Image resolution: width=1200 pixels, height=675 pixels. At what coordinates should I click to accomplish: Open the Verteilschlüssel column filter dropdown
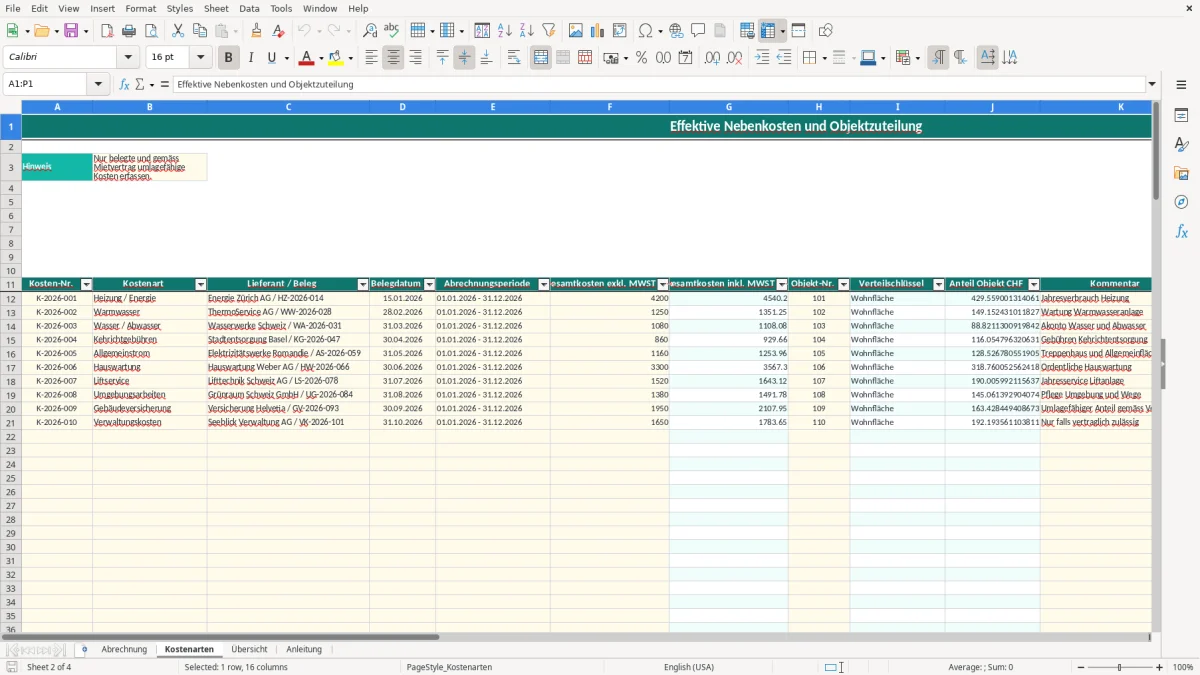pyautogui.click(x=938, y=285)
